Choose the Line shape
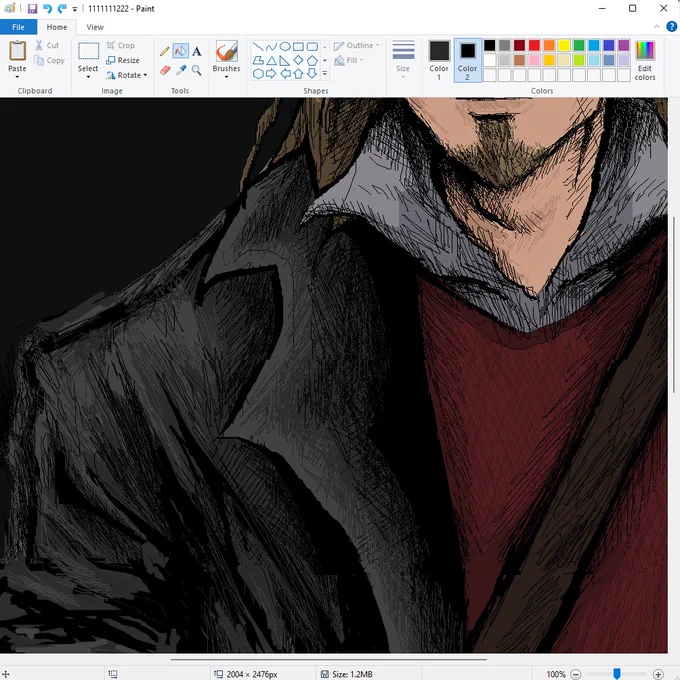Image resolution: width=680 pixels, height=680 pixels. [258, 46]
